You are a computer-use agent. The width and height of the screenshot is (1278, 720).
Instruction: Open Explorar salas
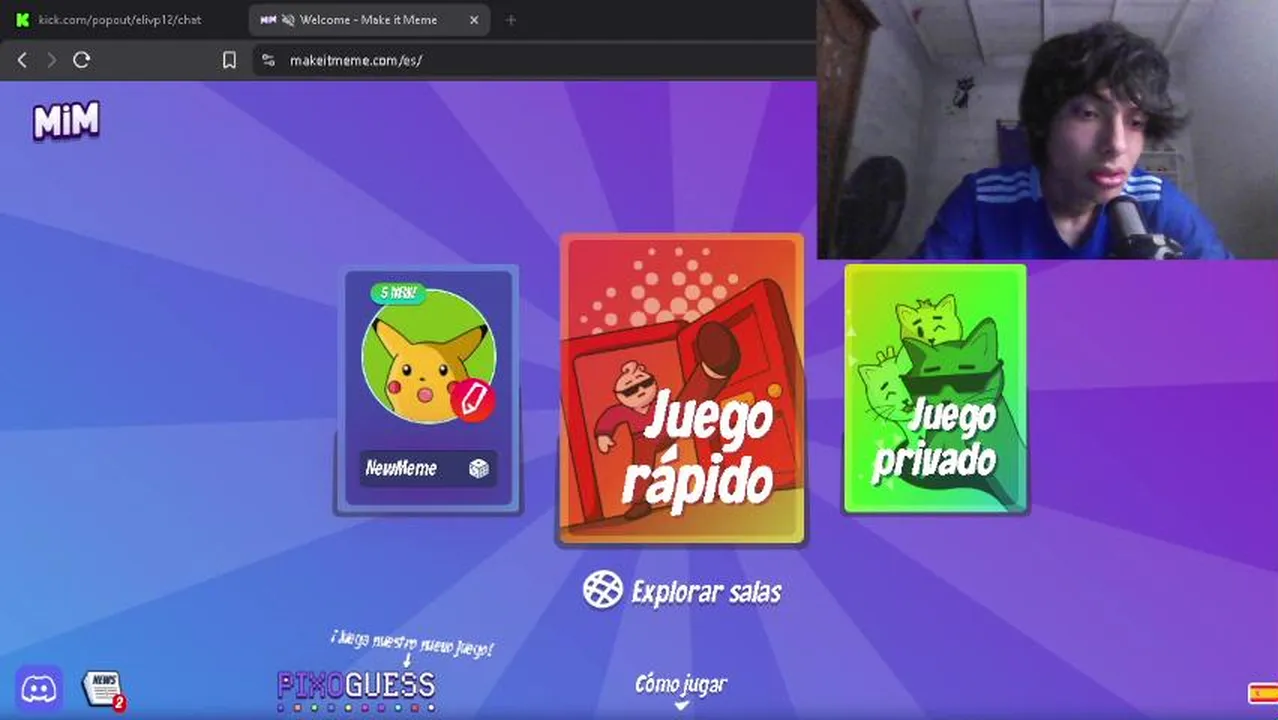(682, 591)
